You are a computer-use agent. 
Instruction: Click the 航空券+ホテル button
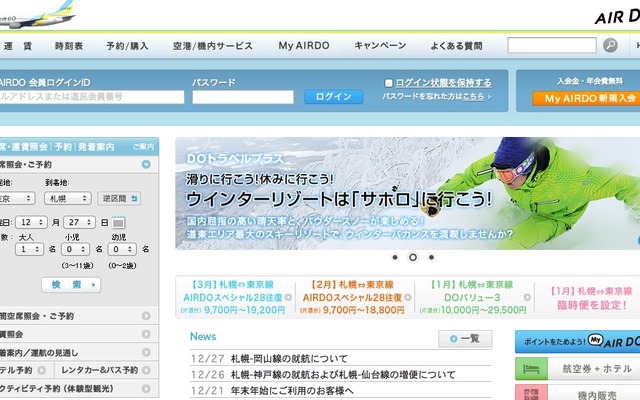coord(578,369)
